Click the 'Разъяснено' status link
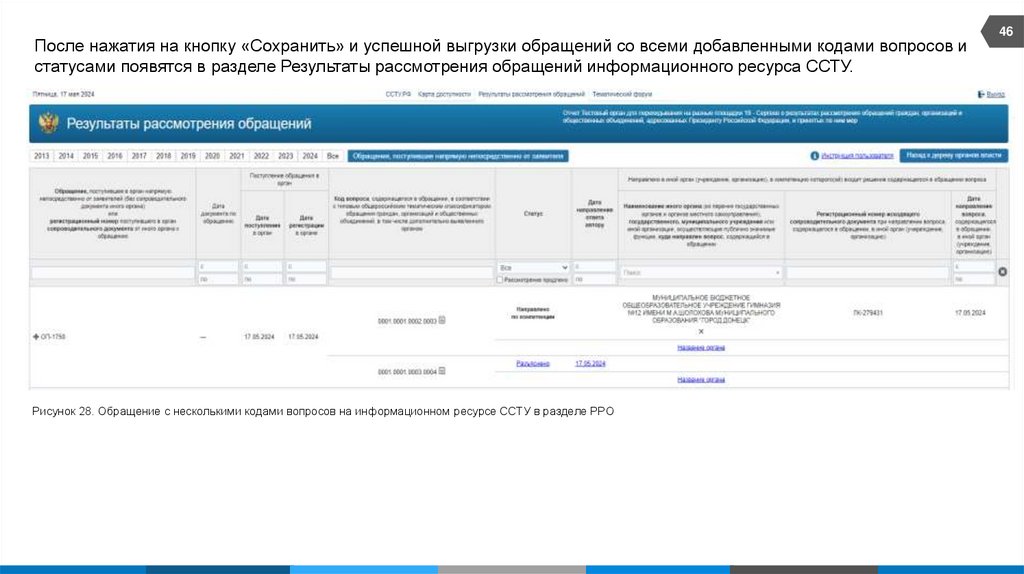 [533, 364]
